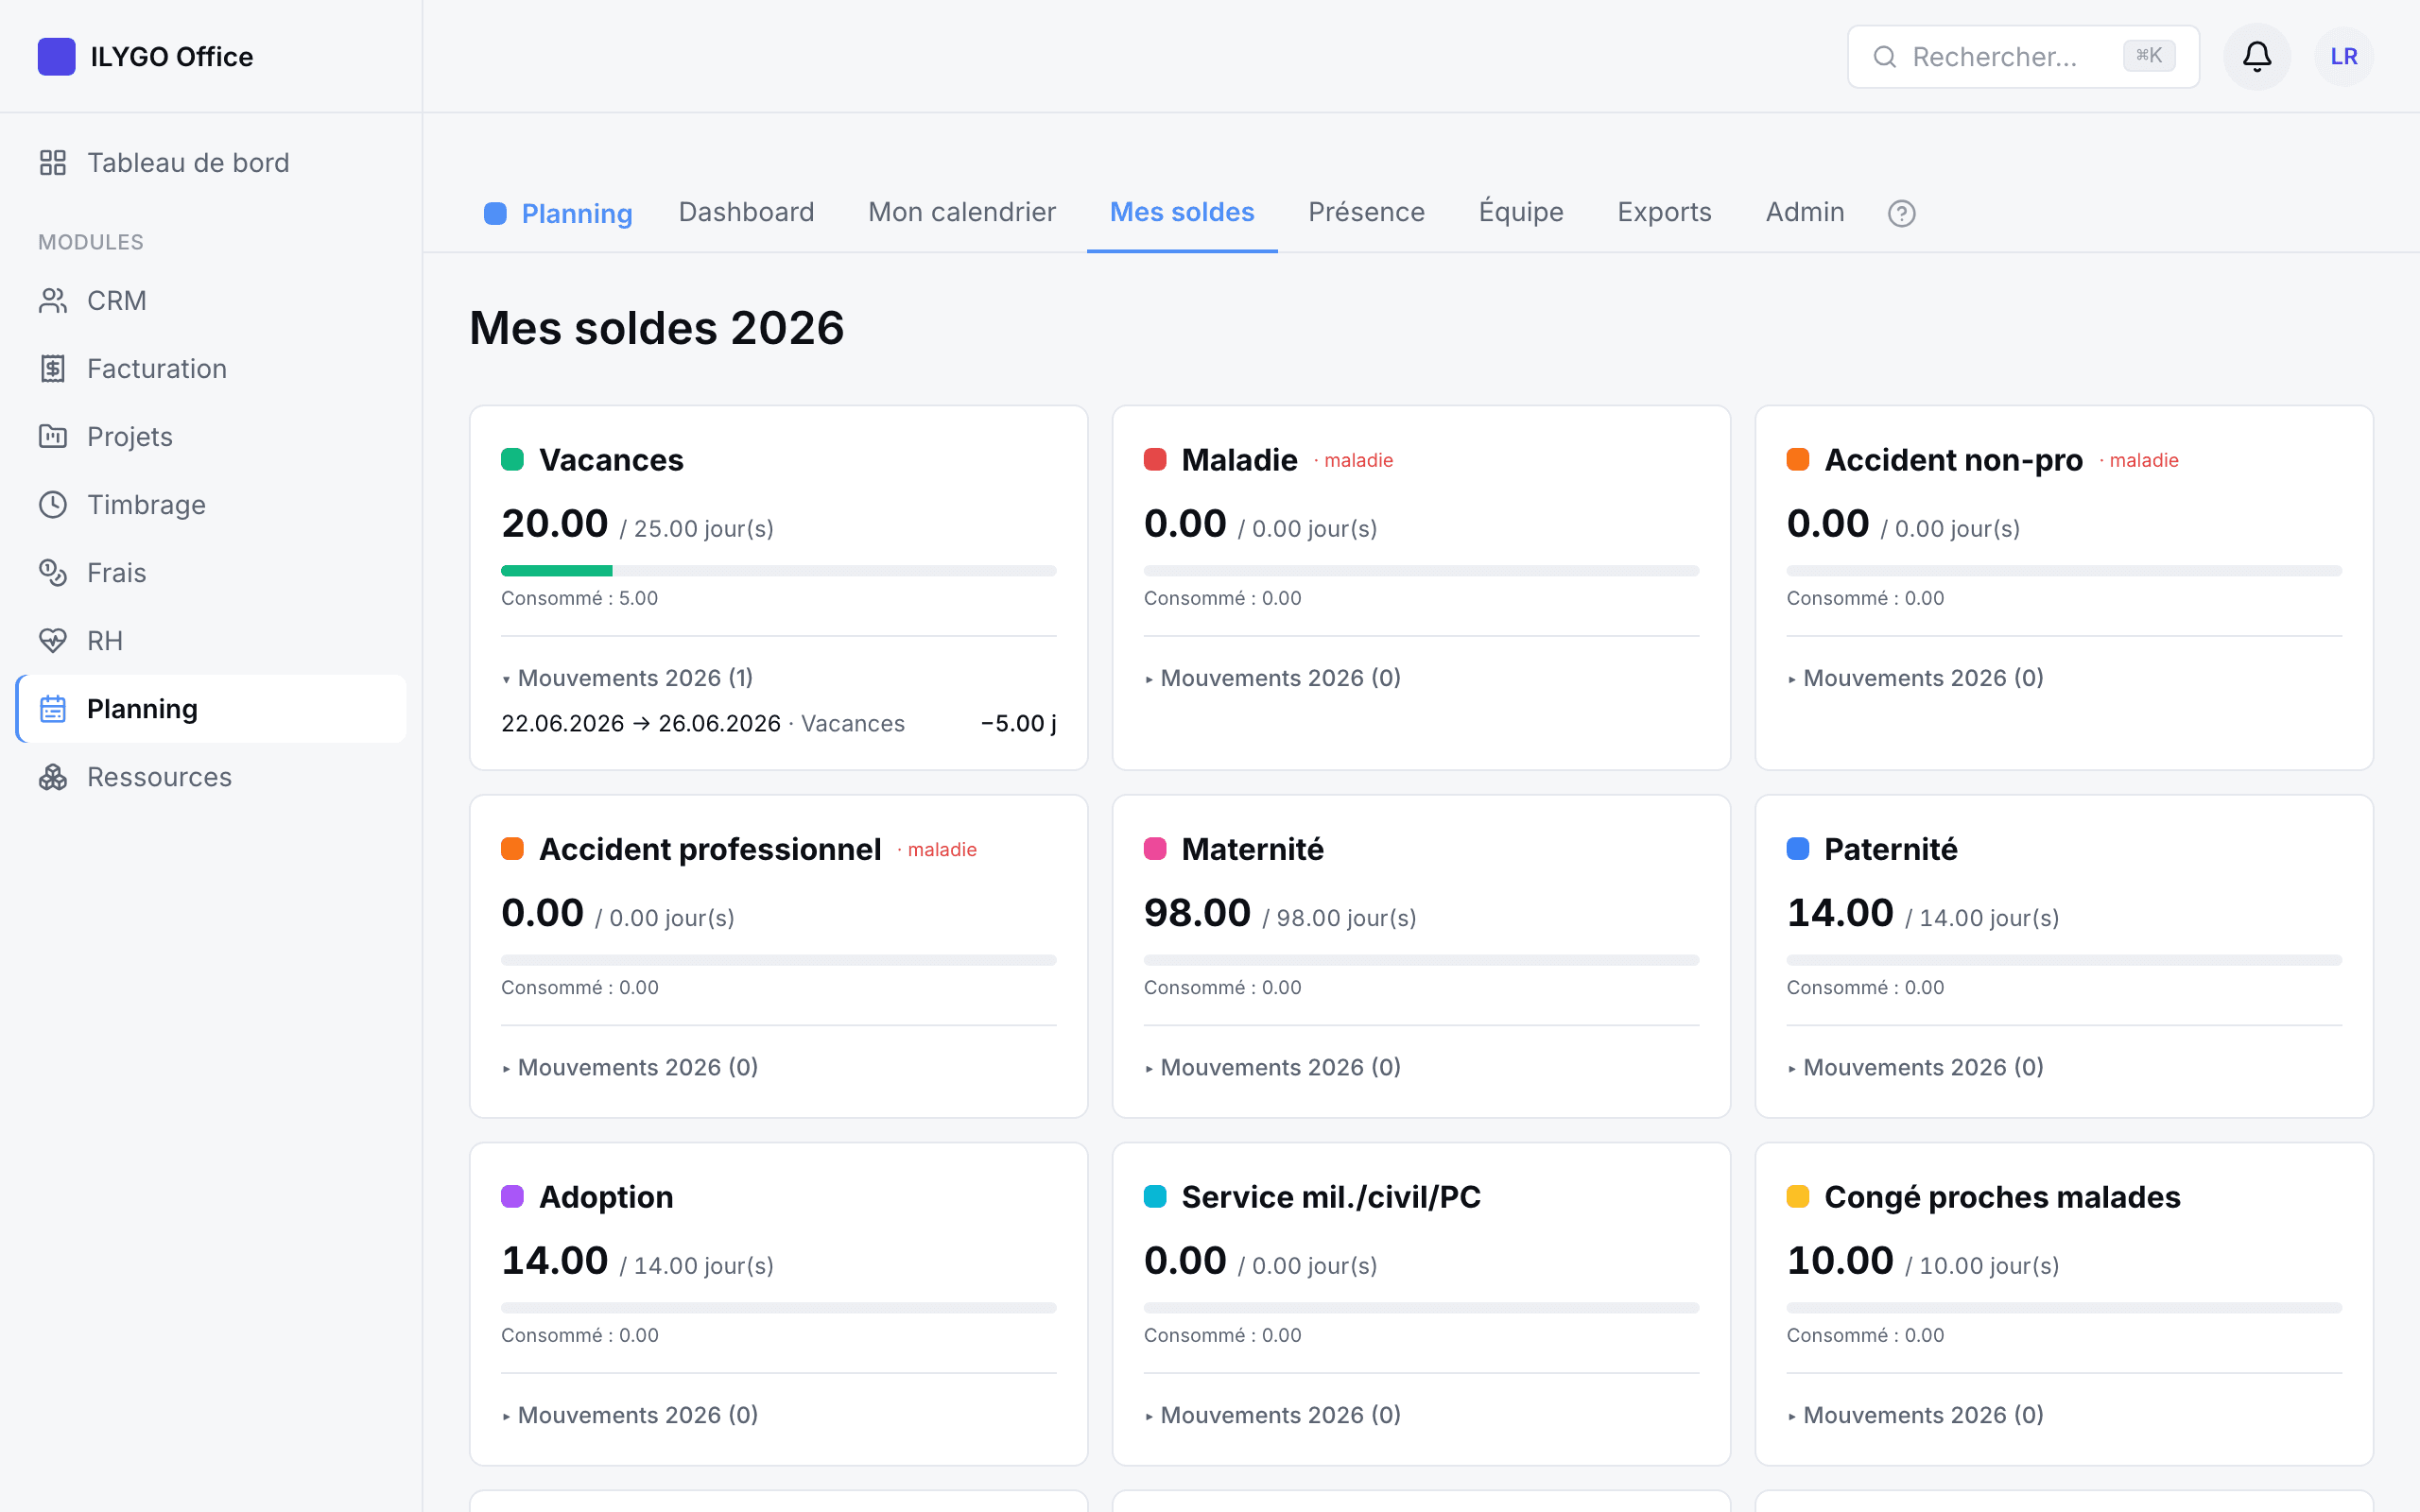Click the Tableau de bord grid icon
The image size is (2420, 1512).
(53, 163)
